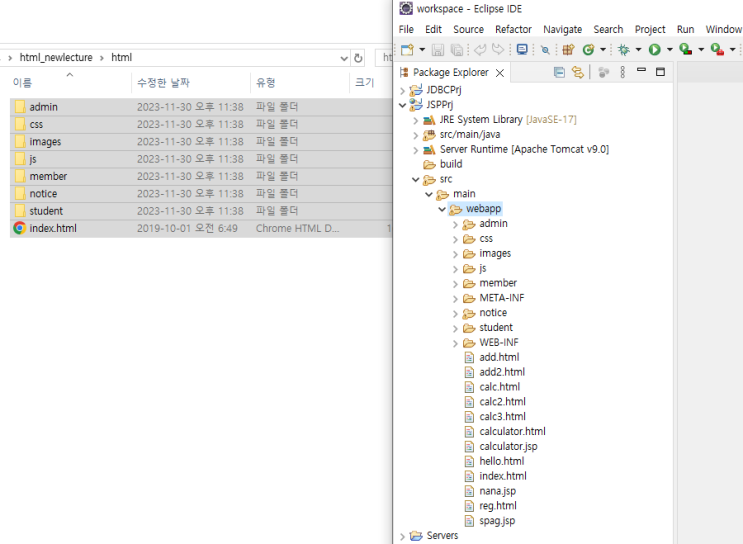Click the reg.html file icon
The height and width of the screenshot is (544, 743).
[x=469, y=506]
